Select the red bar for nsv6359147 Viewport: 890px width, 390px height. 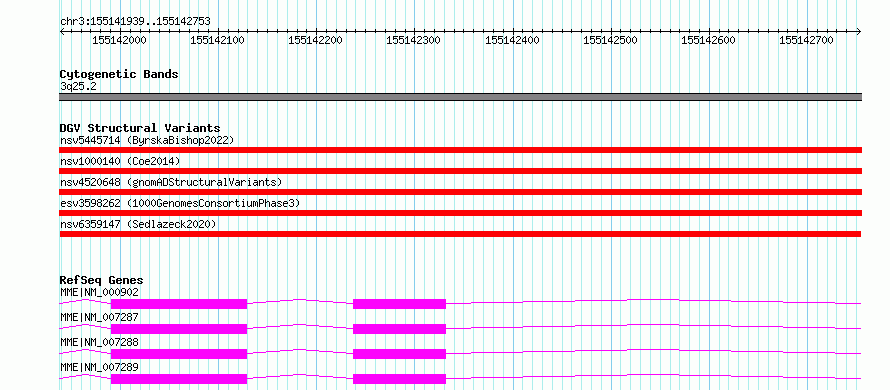(460, 234)
